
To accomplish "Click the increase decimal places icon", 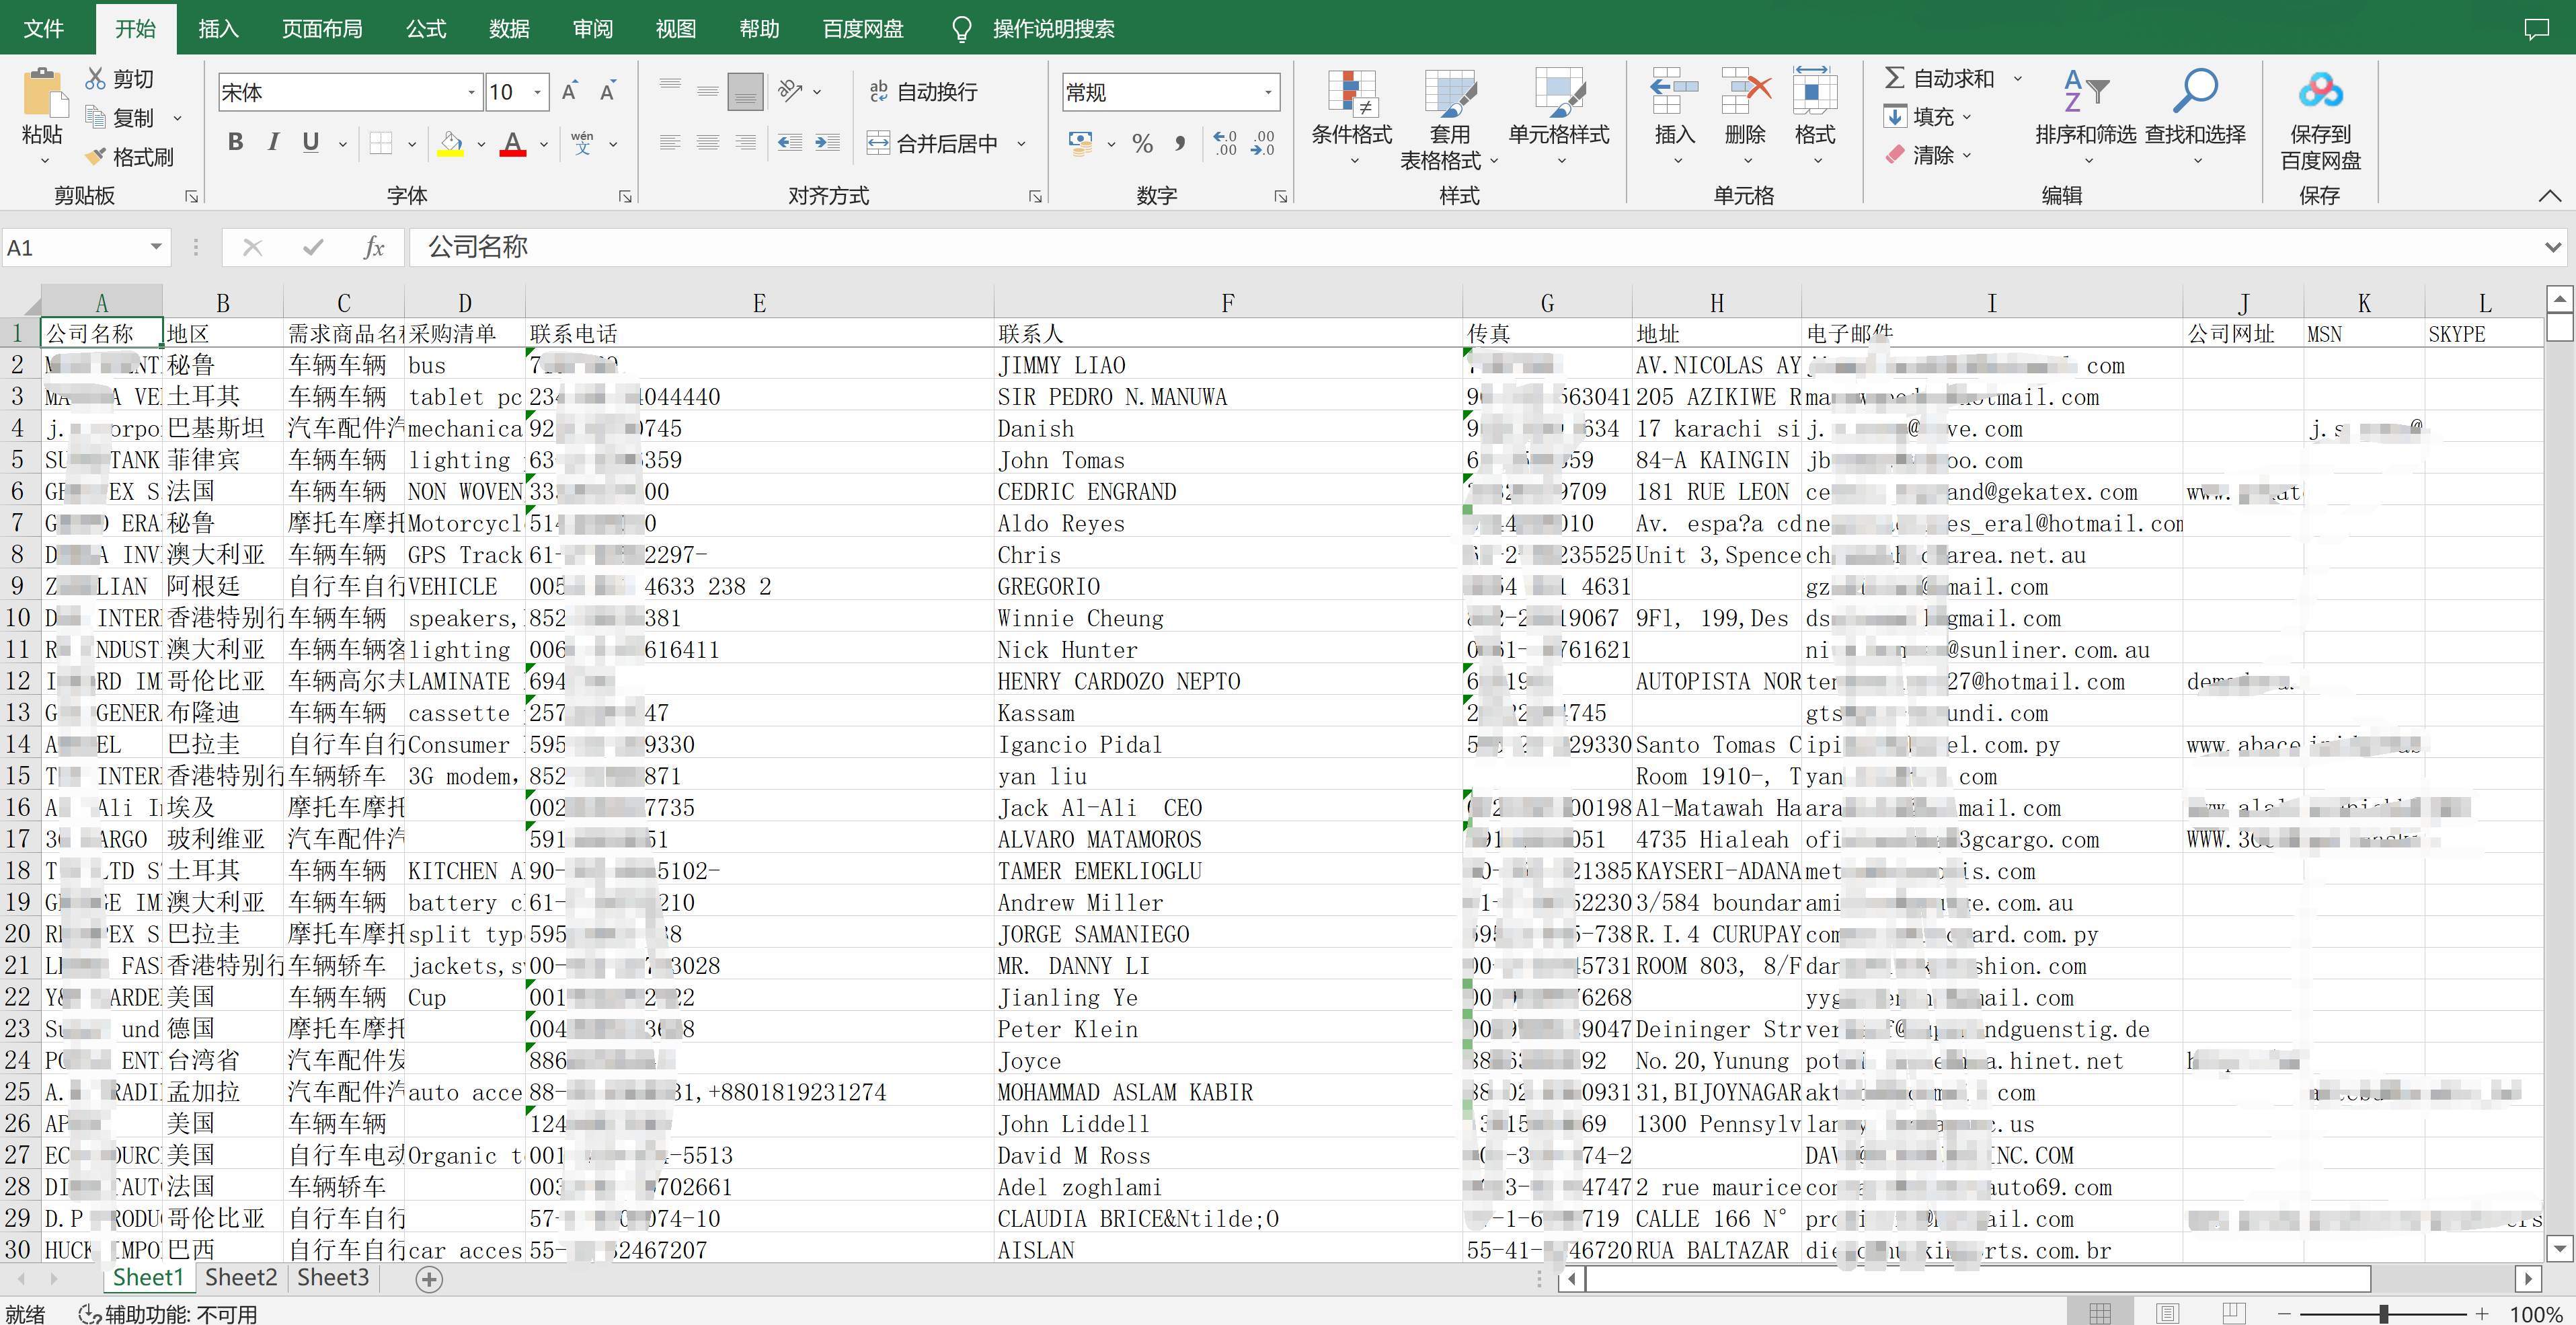I will point(1225,143).
